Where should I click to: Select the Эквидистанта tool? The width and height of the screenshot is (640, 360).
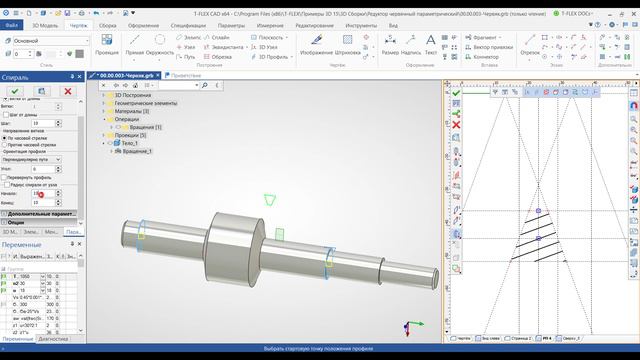point(224,47)
